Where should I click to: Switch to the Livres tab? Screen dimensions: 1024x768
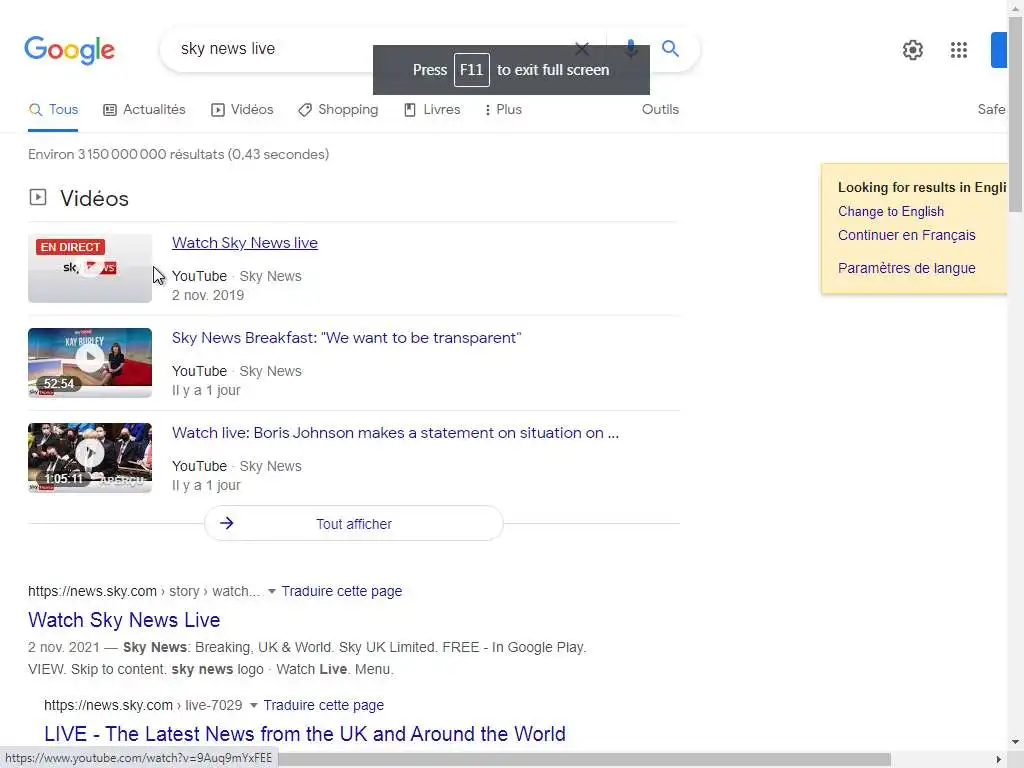click(432, 110)
